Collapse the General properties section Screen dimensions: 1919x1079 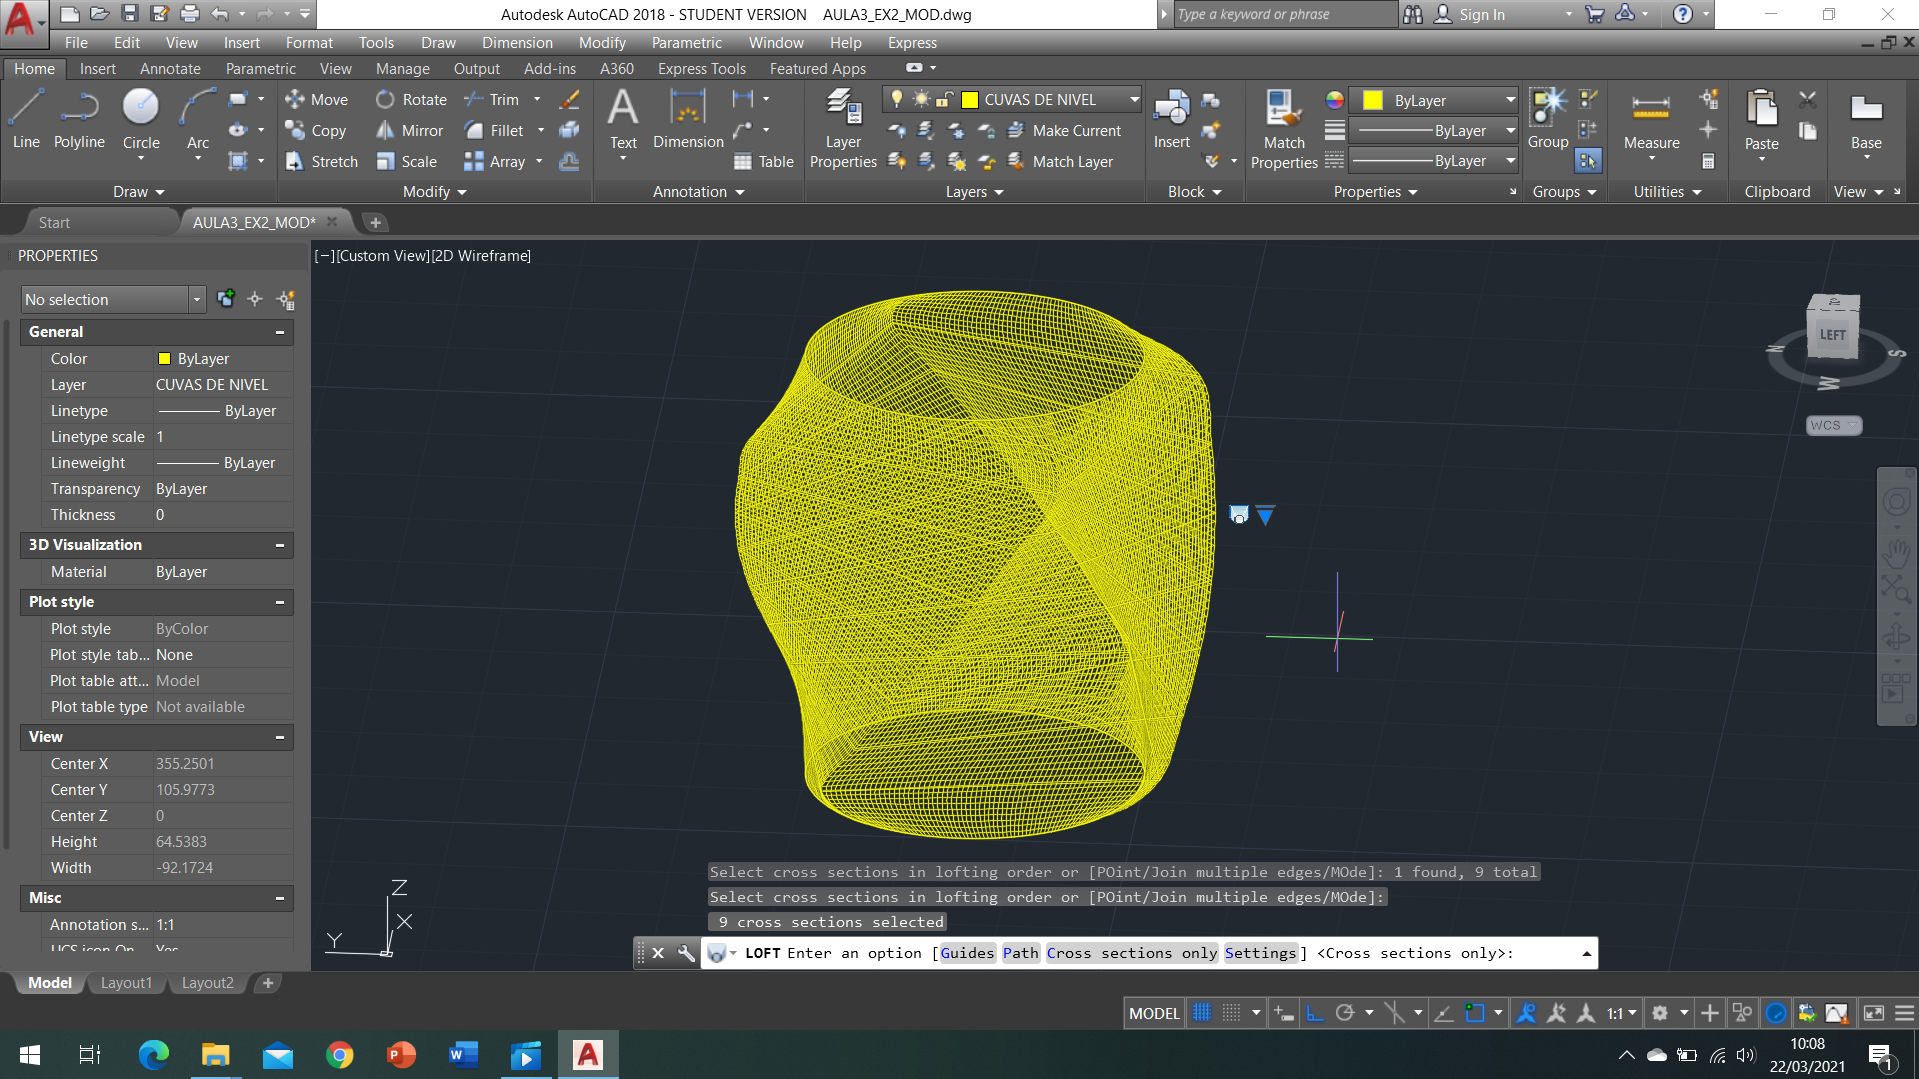coord(280,332)
